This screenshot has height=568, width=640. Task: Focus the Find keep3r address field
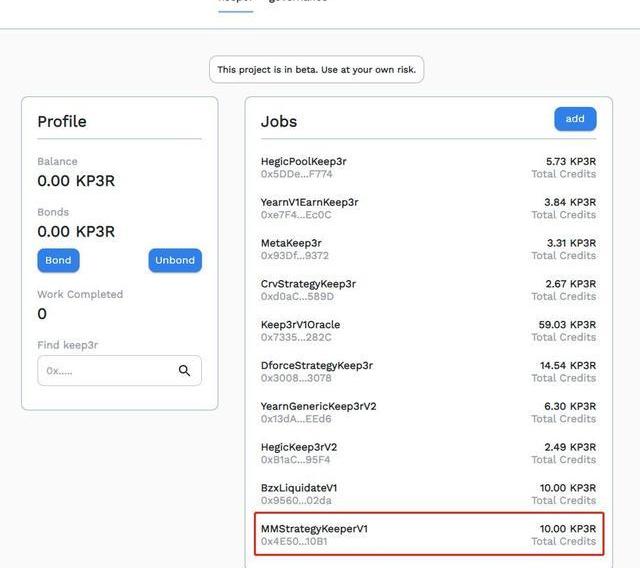106,371
